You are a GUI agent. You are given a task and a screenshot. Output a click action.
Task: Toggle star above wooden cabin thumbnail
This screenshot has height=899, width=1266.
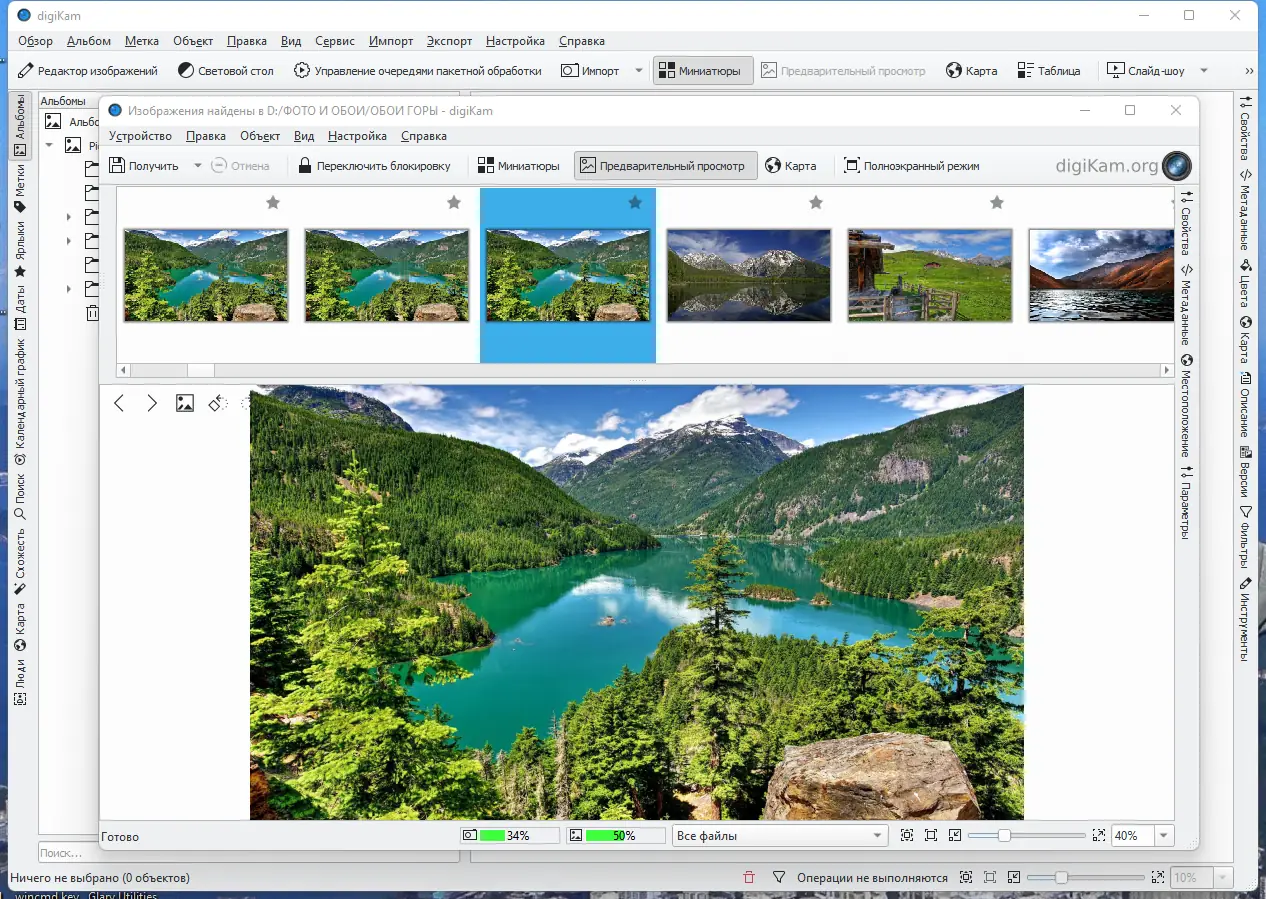click(x=997, y=203)
